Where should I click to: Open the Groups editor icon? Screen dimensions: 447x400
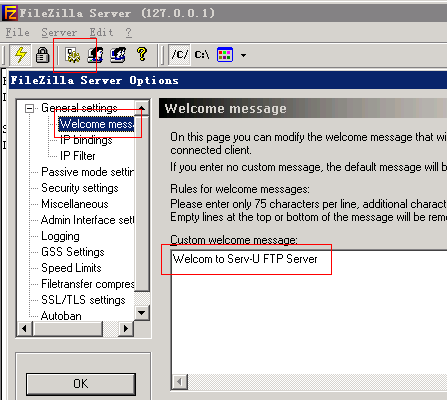(118, 55)
